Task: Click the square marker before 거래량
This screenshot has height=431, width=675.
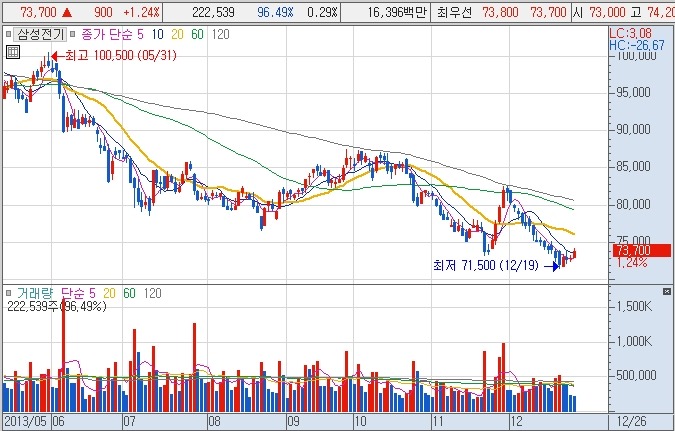Action: tap(9, 294)
